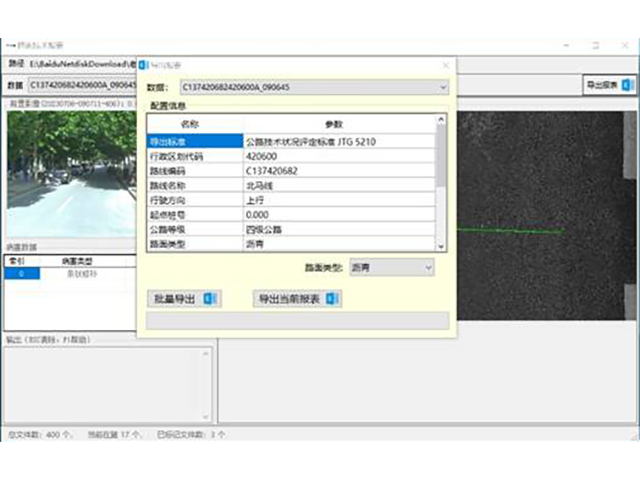This screenshot has width=640, height=480.
Task: Click the dialog title bar icon
Action: tap(143, 64)
